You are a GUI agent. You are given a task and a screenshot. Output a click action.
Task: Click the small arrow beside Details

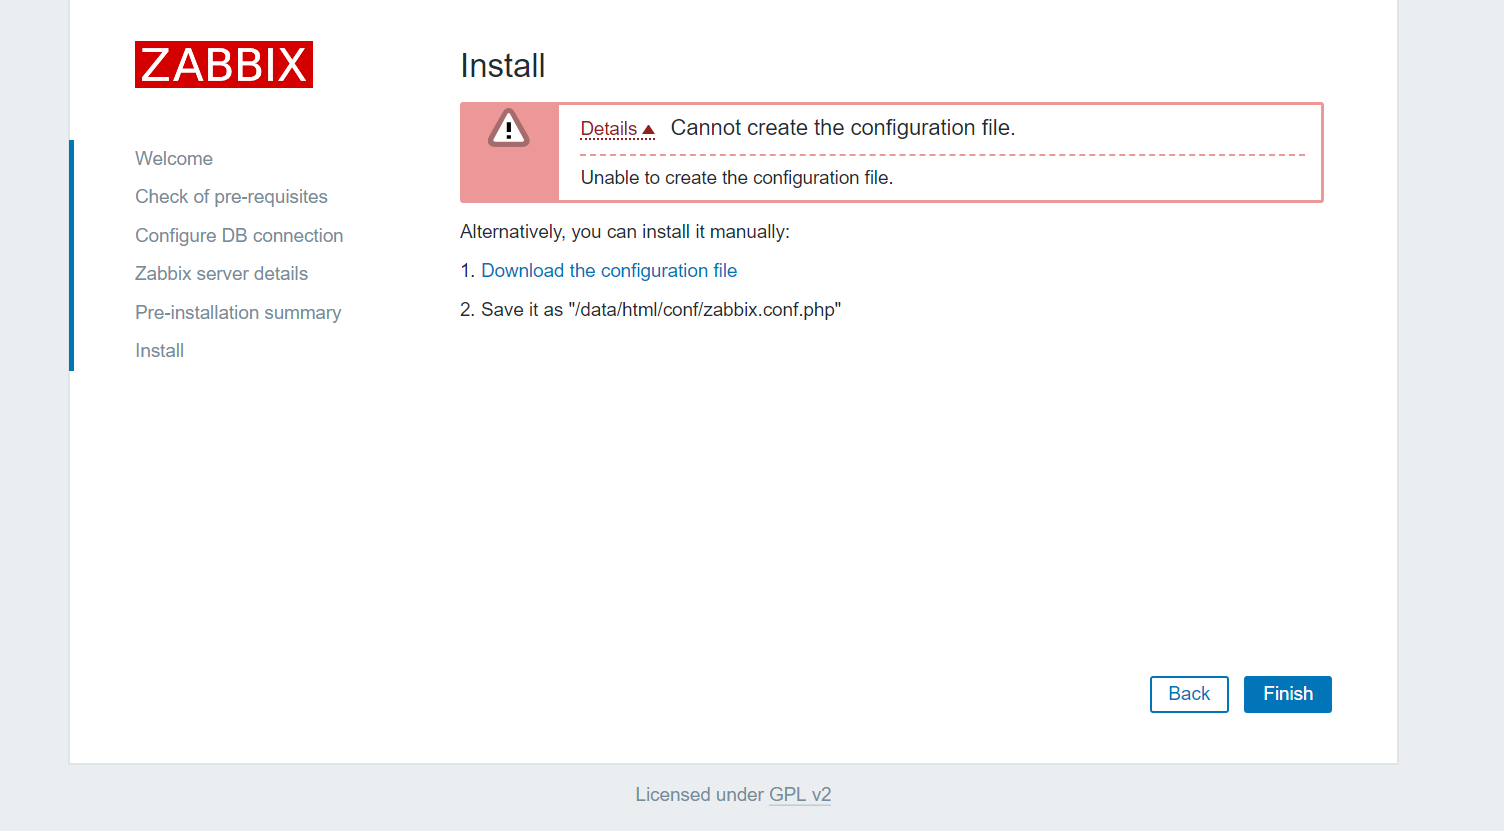coord(648,130)
